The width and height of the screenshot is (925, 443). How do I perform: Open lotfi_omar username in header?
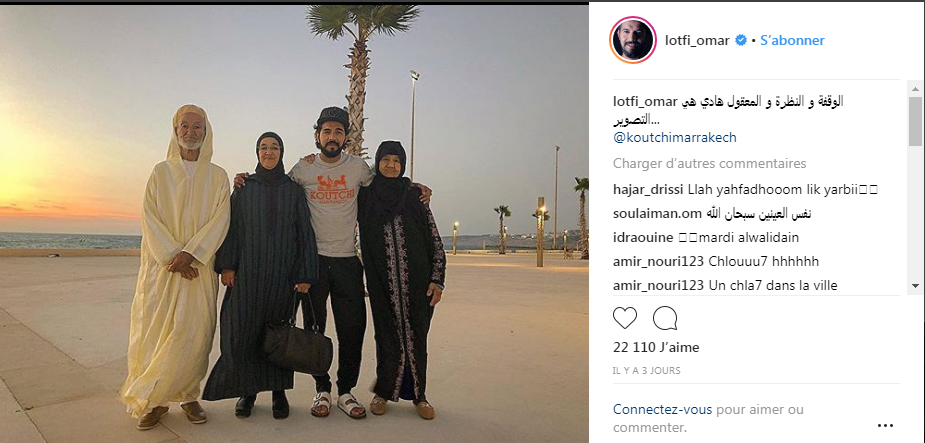697,40
